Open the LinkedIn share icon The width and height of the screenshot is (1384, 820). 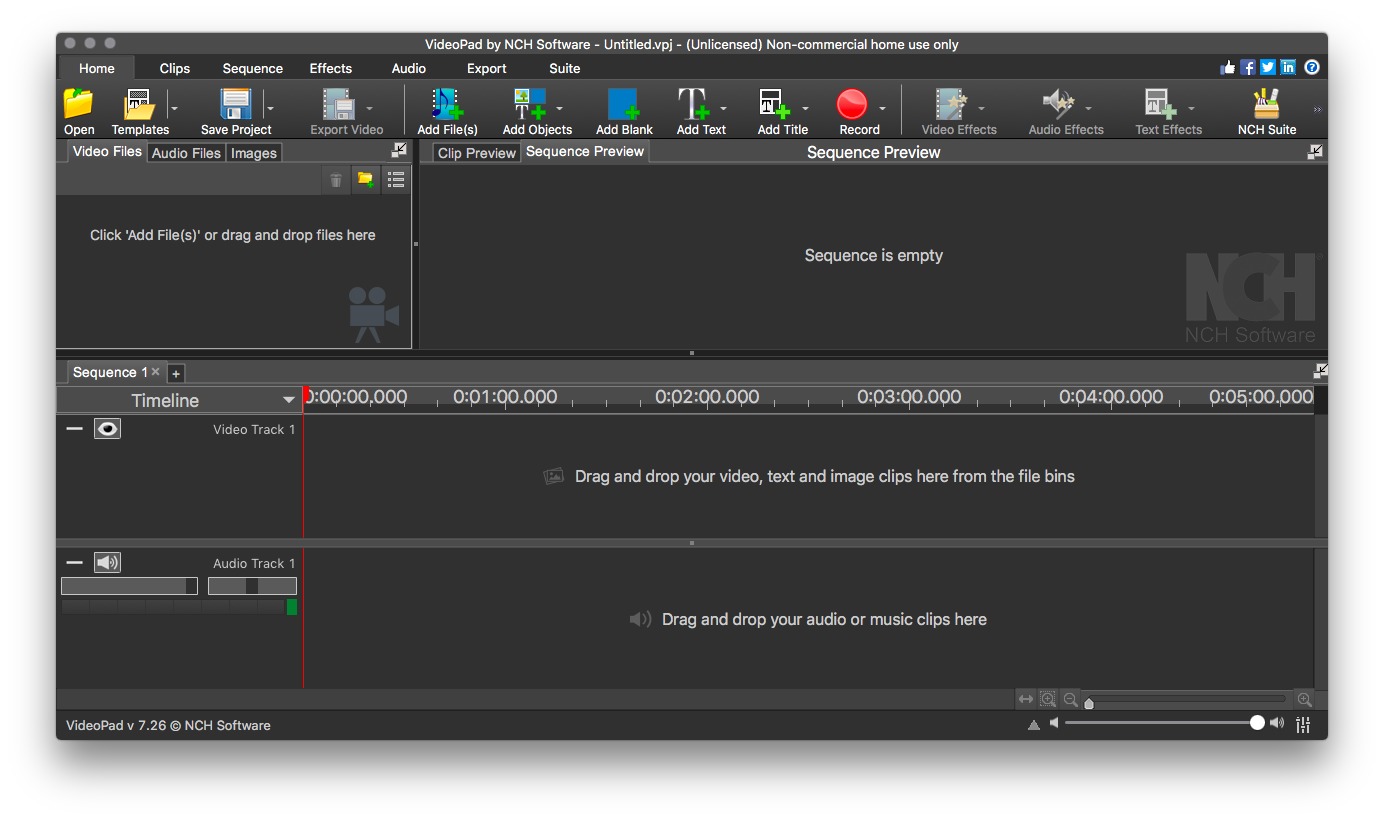[1288, 68]
